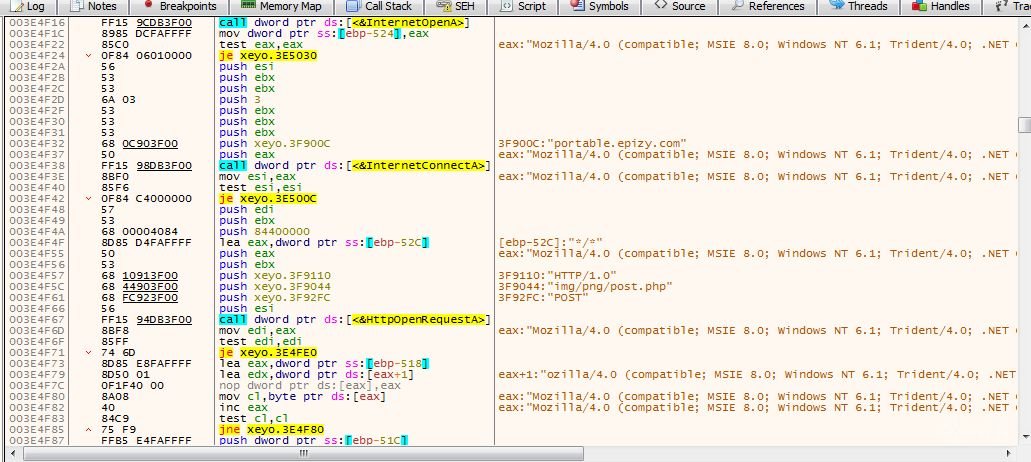
Task: Click the je xeyo.3E4FE0 instruction
Action: [268, 352]
